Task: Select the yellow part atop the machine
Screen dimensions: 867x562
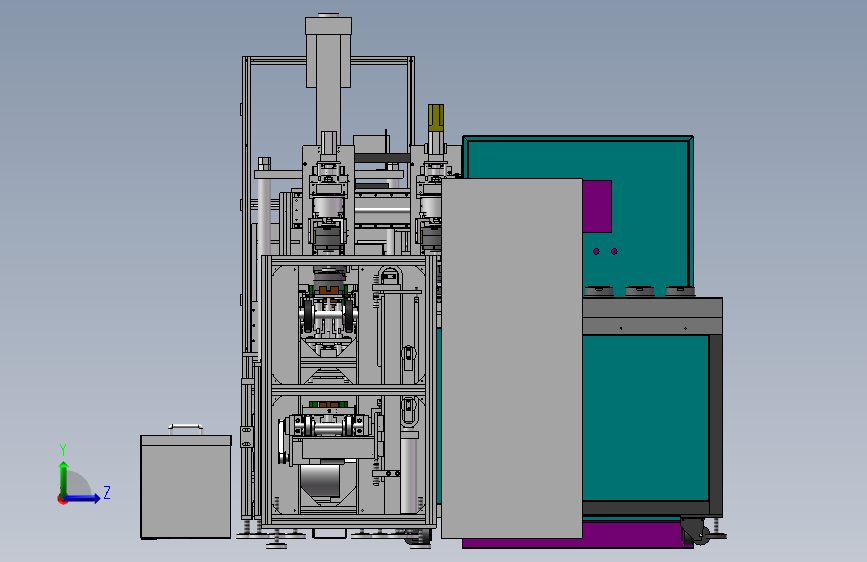Action: click(x=436, y=118)
